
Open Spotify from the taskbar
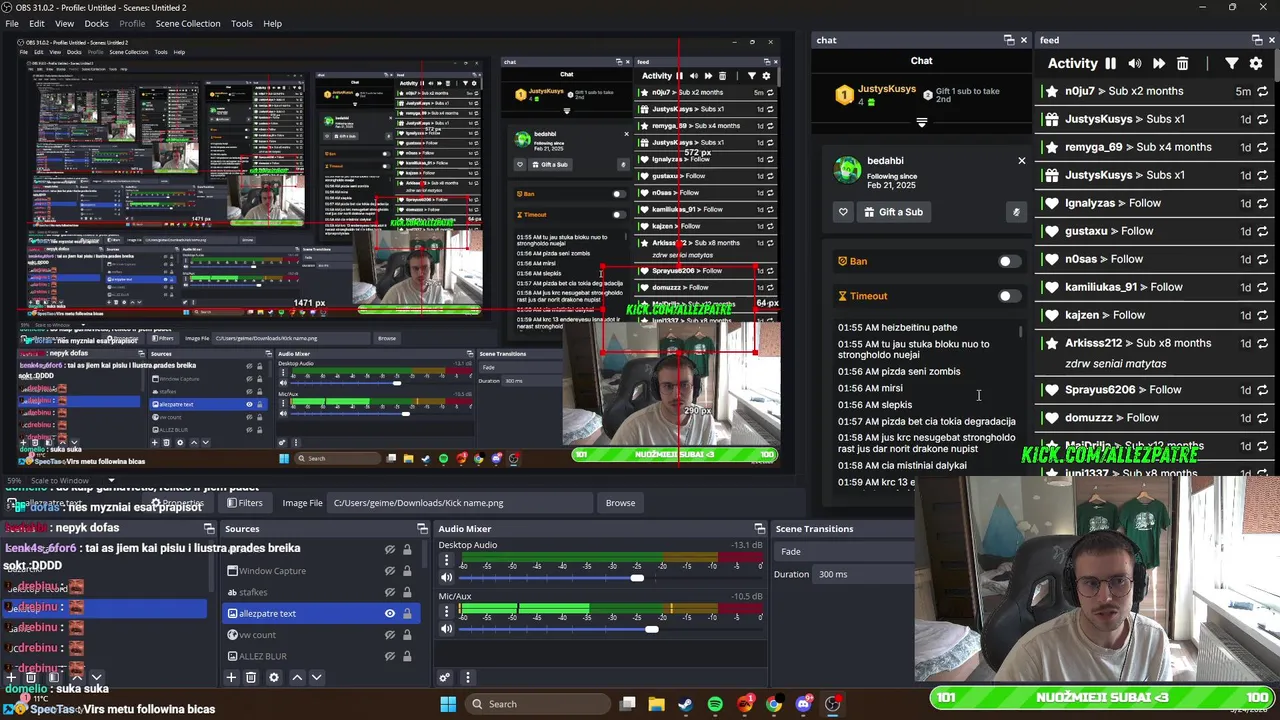(x=715, y=704)
